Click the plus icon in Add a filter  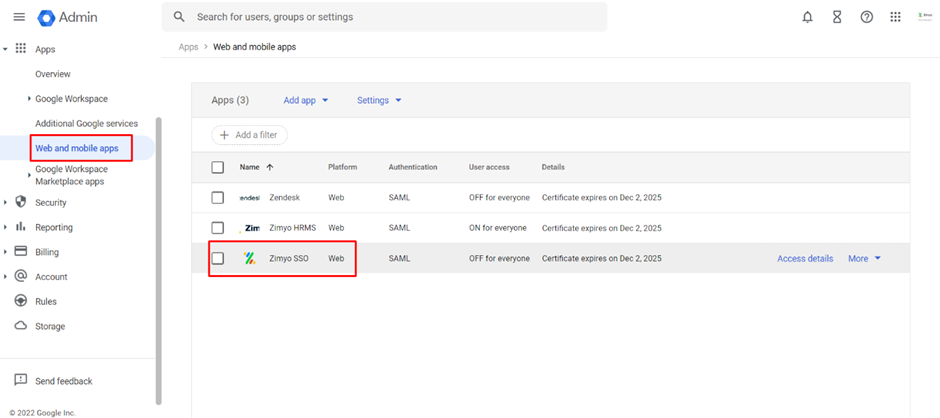coord(225,135)
